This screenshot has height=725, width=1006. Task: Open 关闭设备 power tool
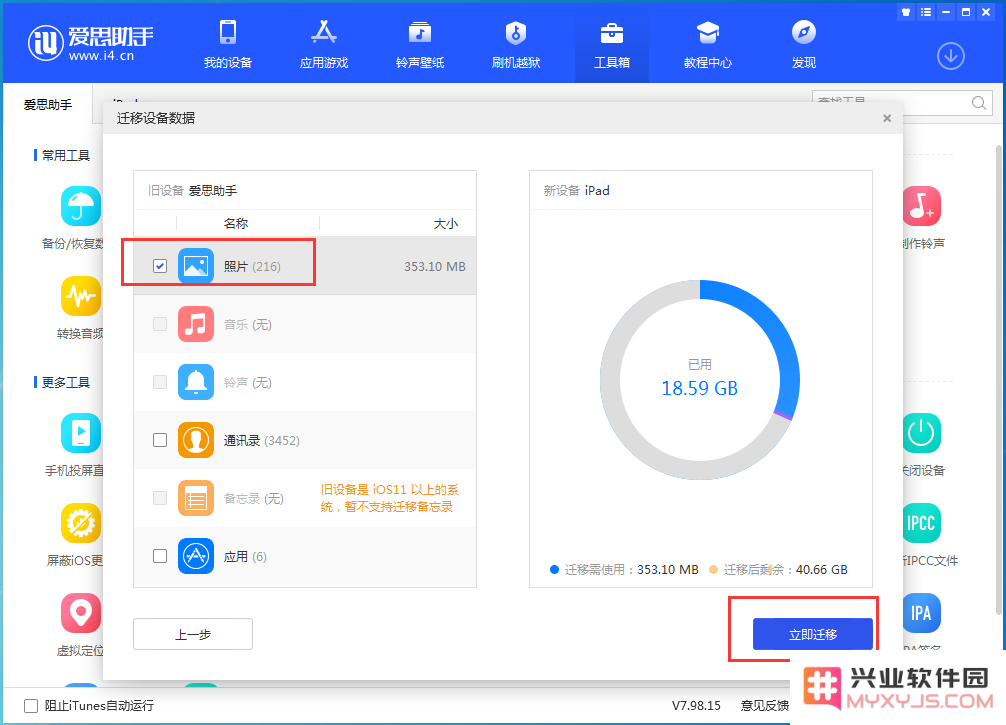point(922,433)
